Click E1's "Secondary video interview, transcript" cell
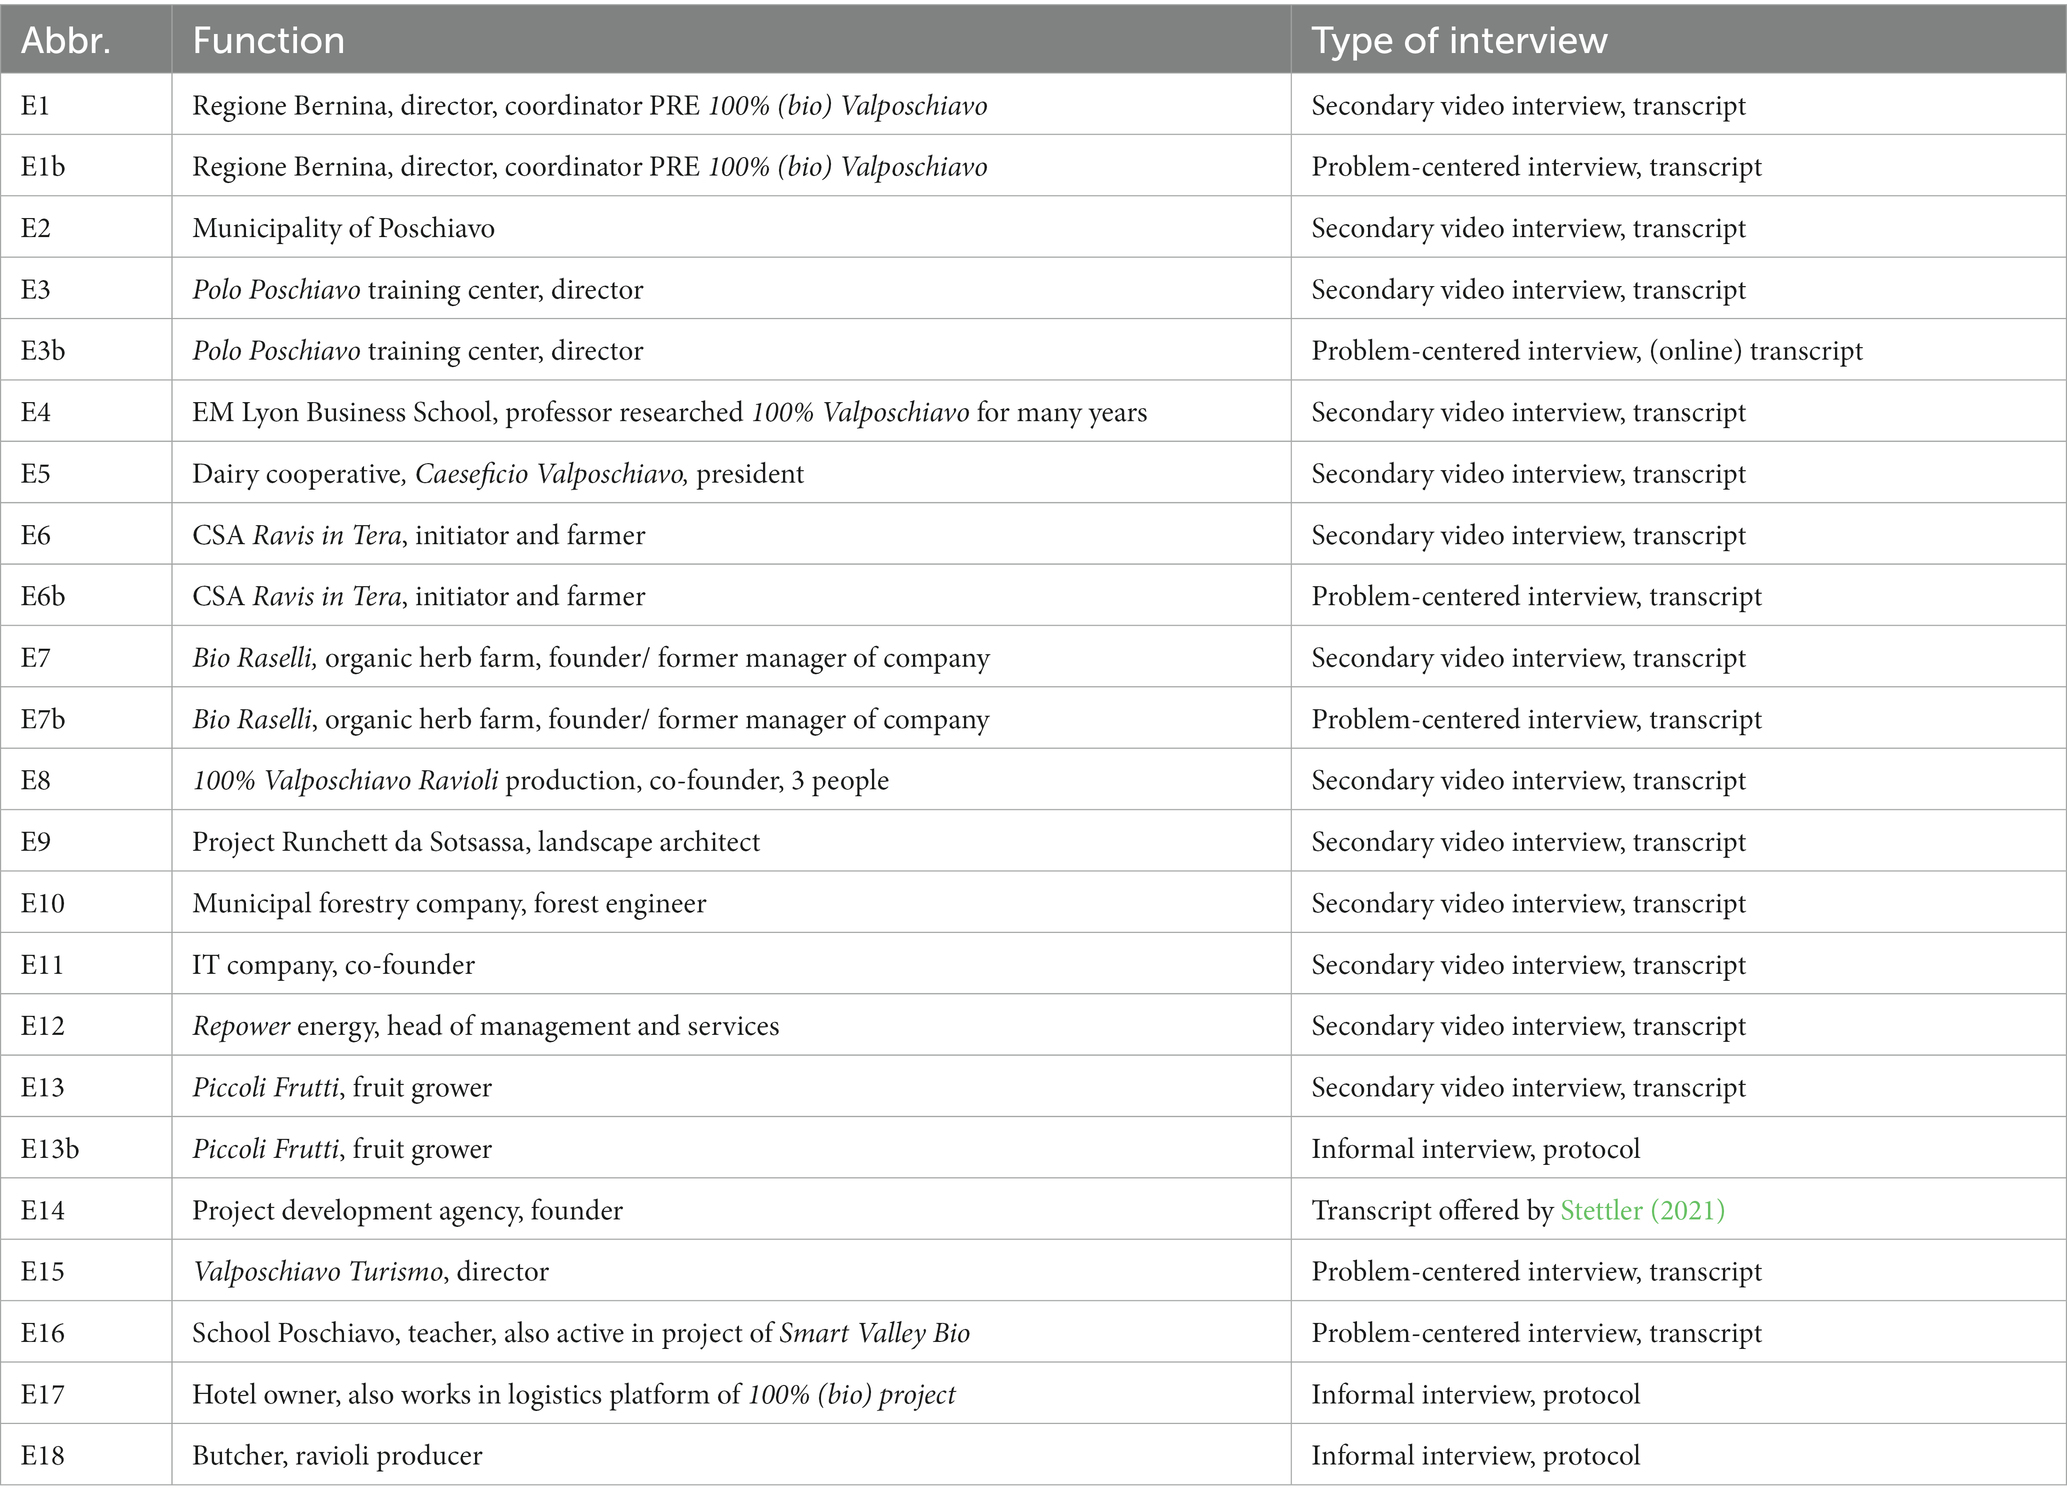 (1679, 105)
